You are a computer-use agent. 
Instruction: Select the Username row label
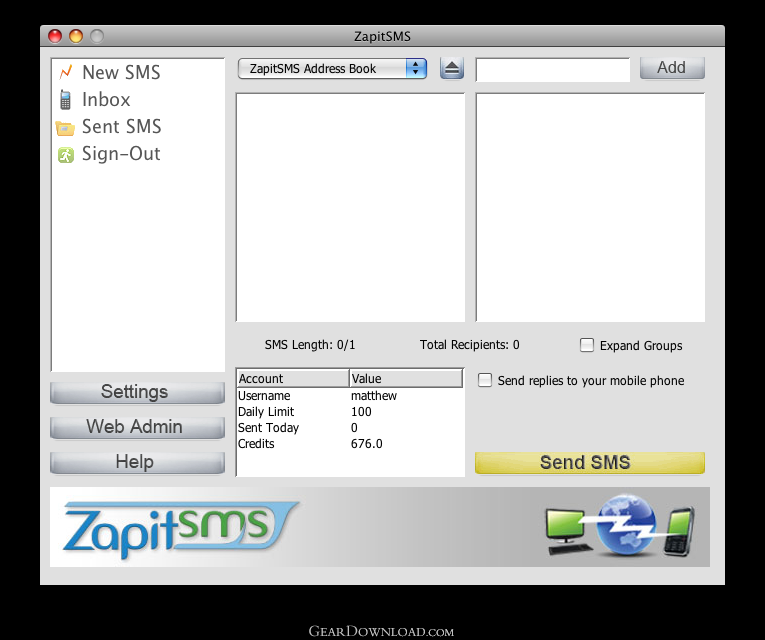point(264,396)
